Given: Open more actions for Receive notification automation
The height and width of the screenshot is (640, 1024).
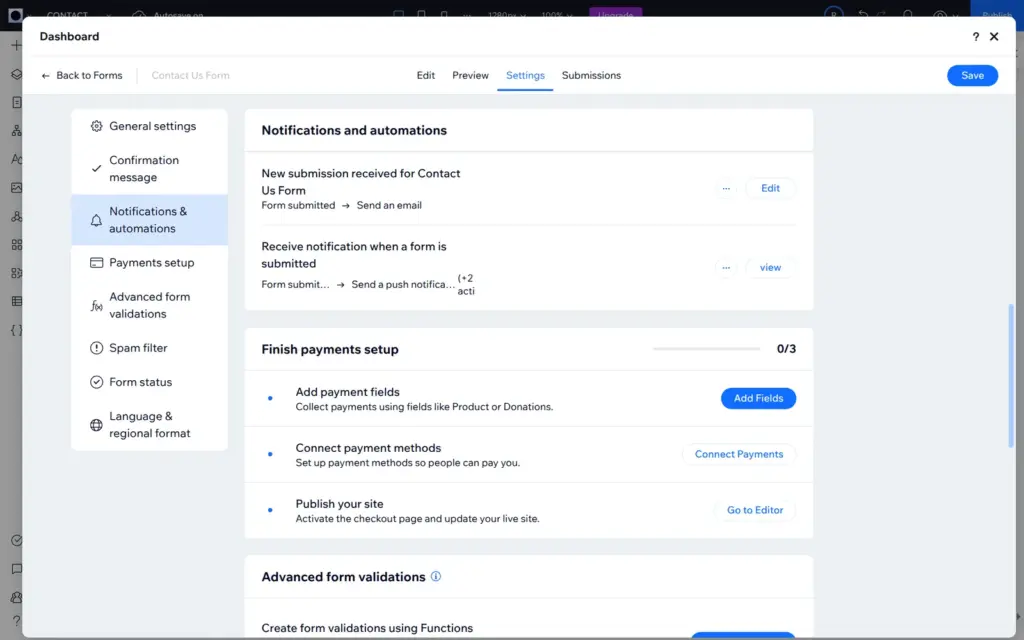Looking at the screenshot, I should (x=726, y=268).
